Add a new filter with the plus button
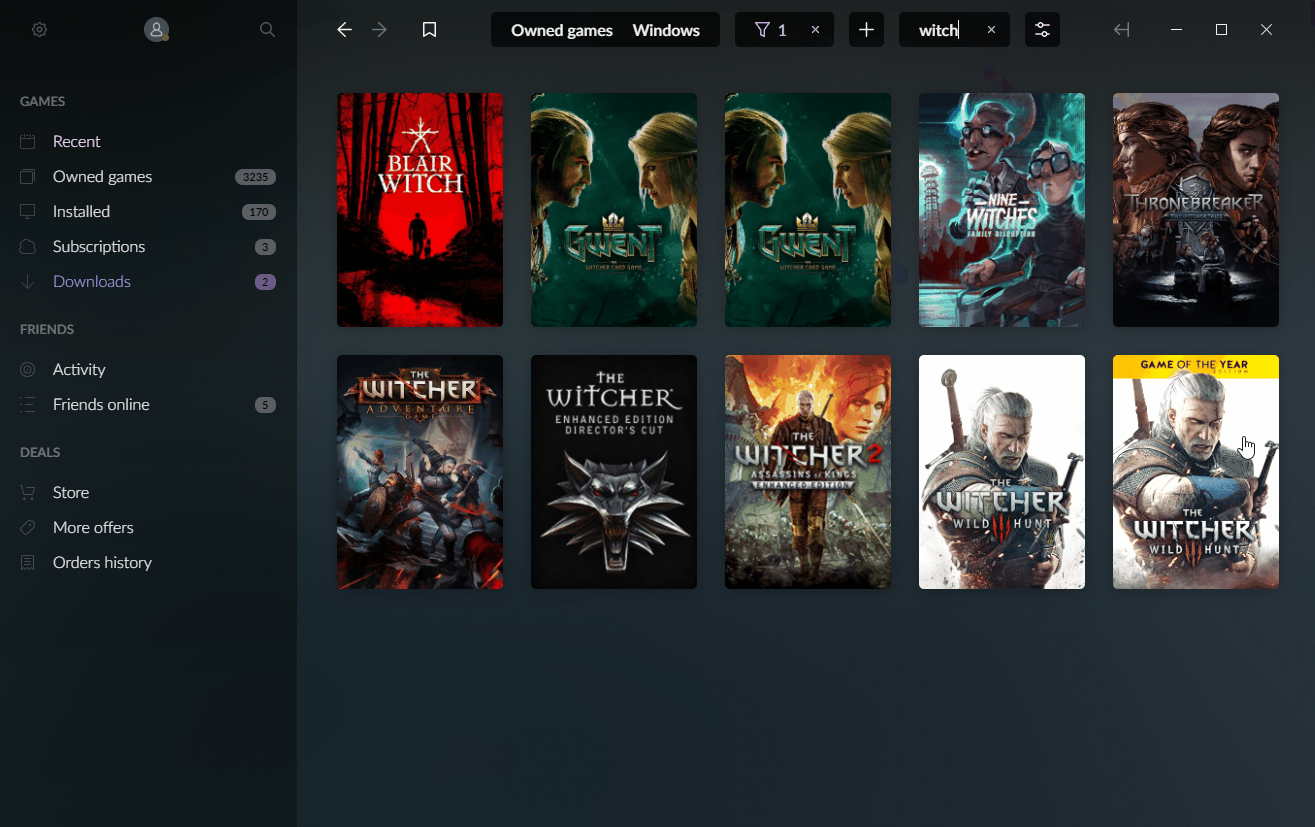The width and height of the screenshot is (1315, 827). [x=866, y=30]
